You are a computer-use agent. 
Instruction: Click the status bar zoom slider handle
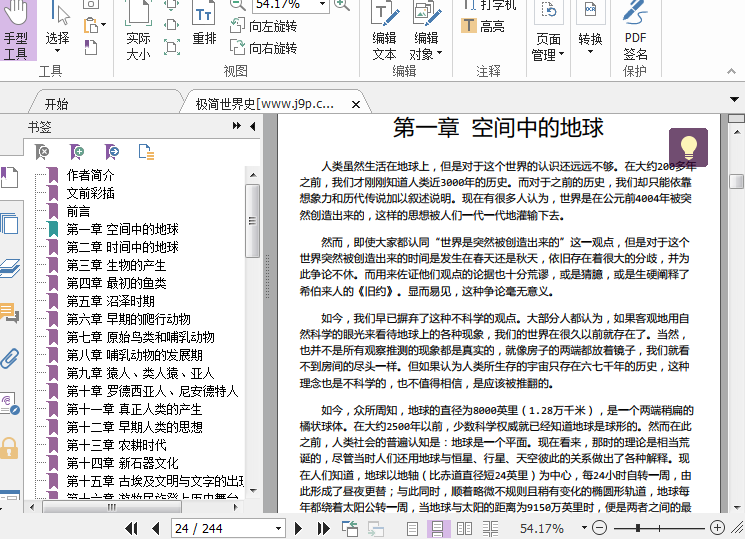pyautogui.click(x=638, y=528)
